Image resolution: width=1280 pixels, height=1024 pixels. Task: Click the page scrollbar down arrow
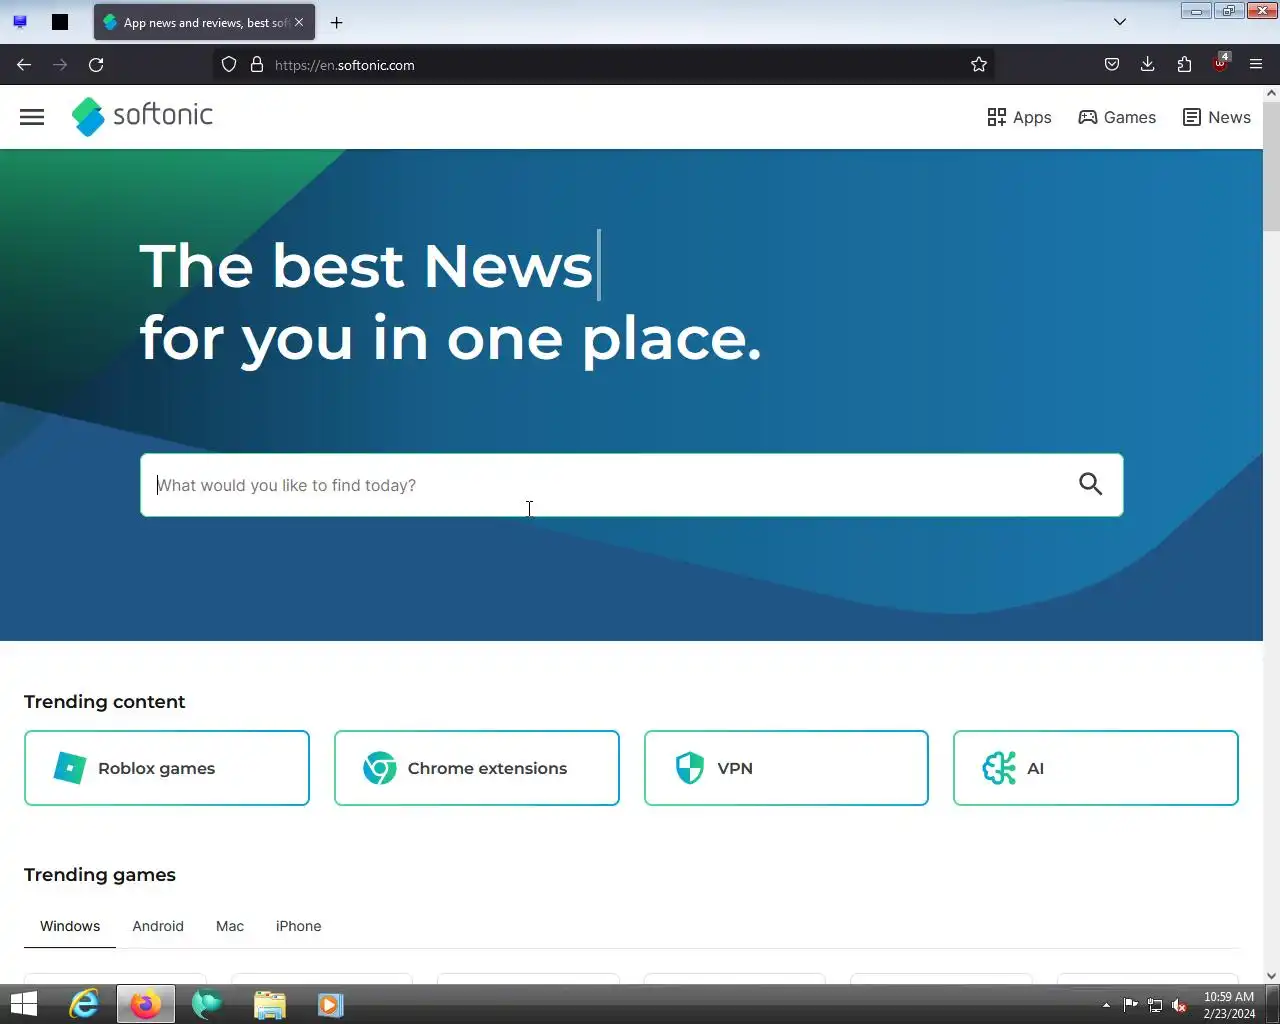click(1271, 976)
